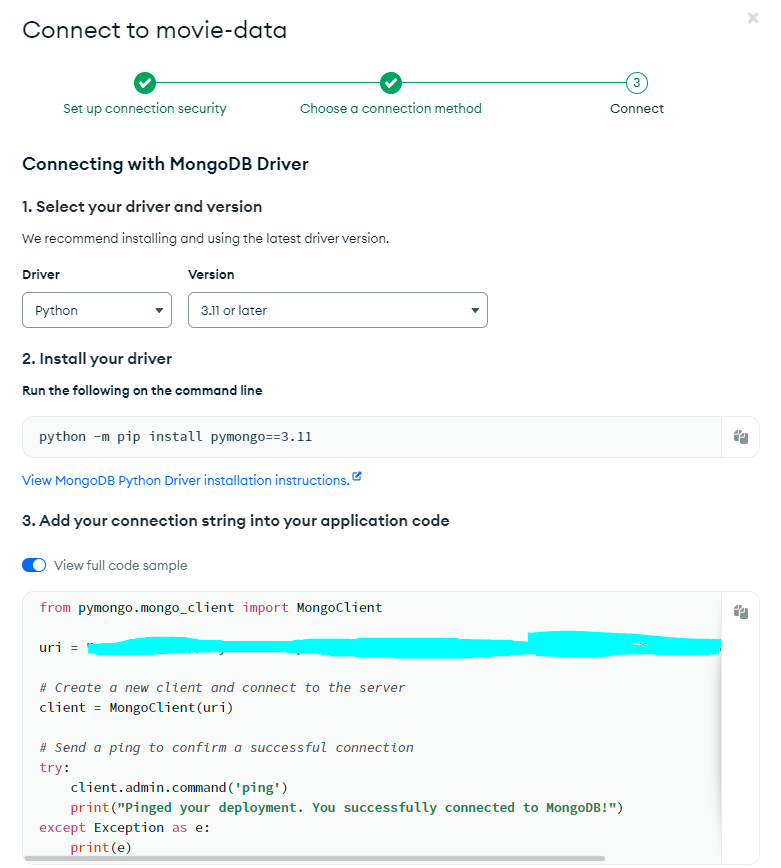Screen dimensions: 781x868
Task: Click 'Run the following on the command line' text
Action: click(x=142, y=390)
